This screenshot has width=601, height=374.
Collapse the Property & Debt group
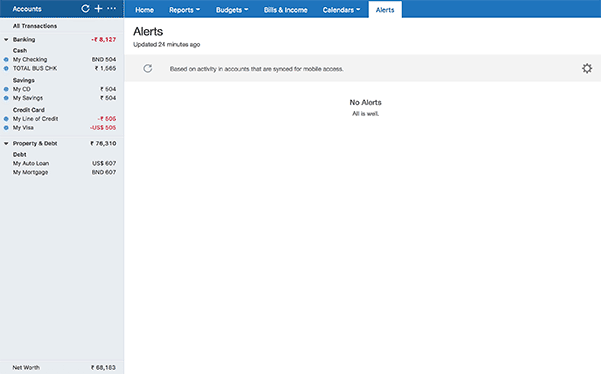click(x=6, y=143)
